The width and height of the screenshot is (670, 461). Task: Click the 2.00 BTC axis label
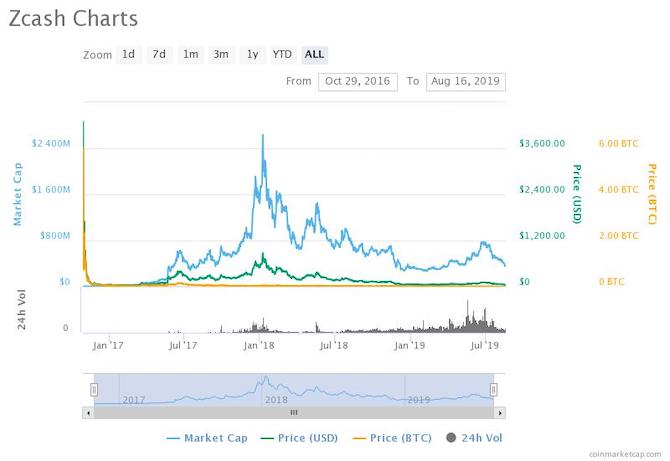(x=618, y=236)
